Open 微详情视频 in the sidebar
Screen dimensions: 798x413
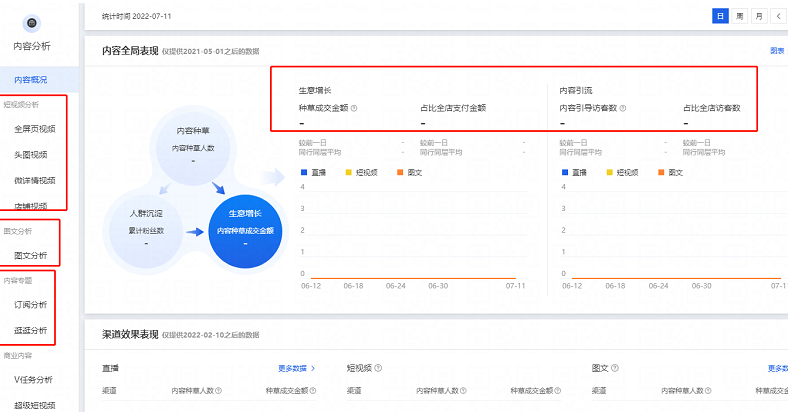pyautogui.click(x=35, y=181)
